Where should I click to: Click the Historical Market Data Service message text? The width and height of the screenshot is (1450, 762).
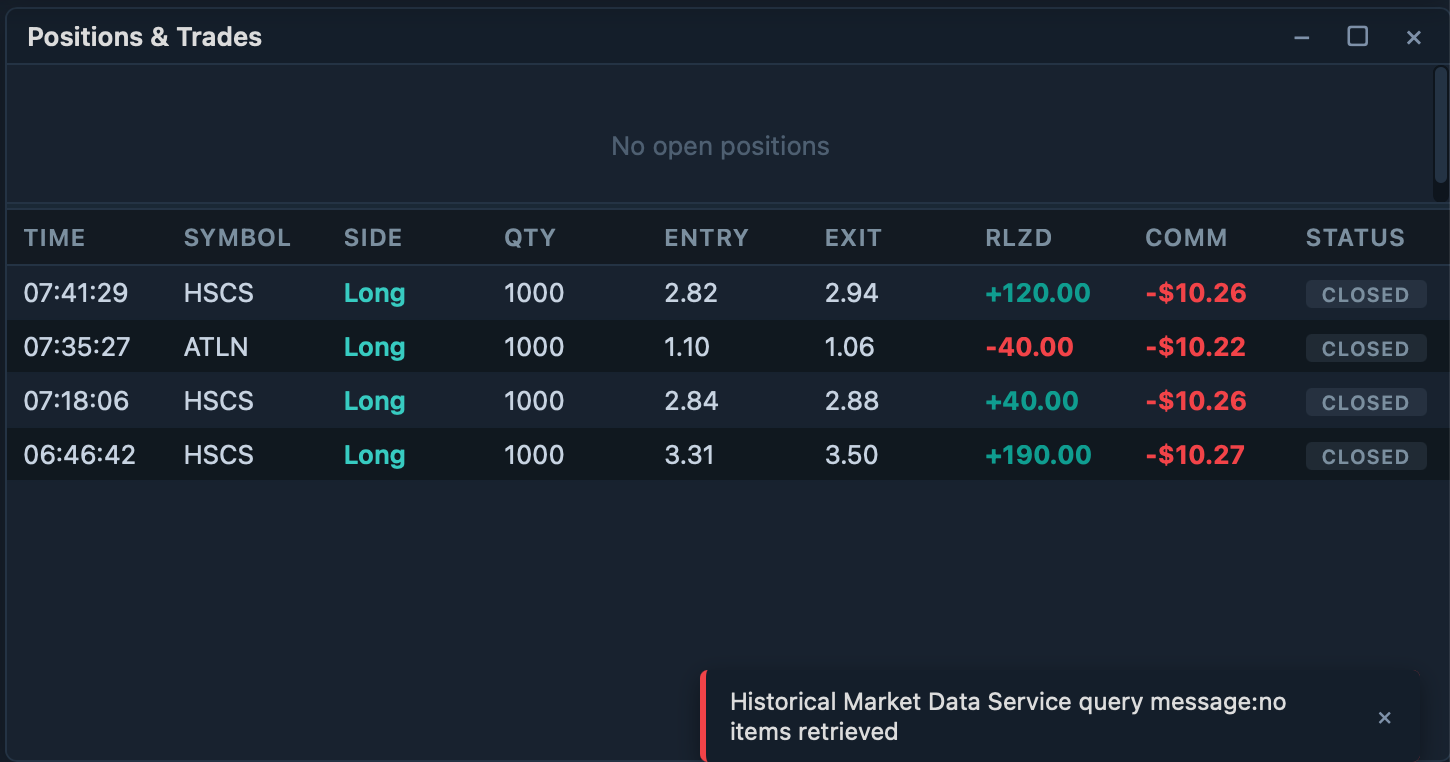(1008, 716)
